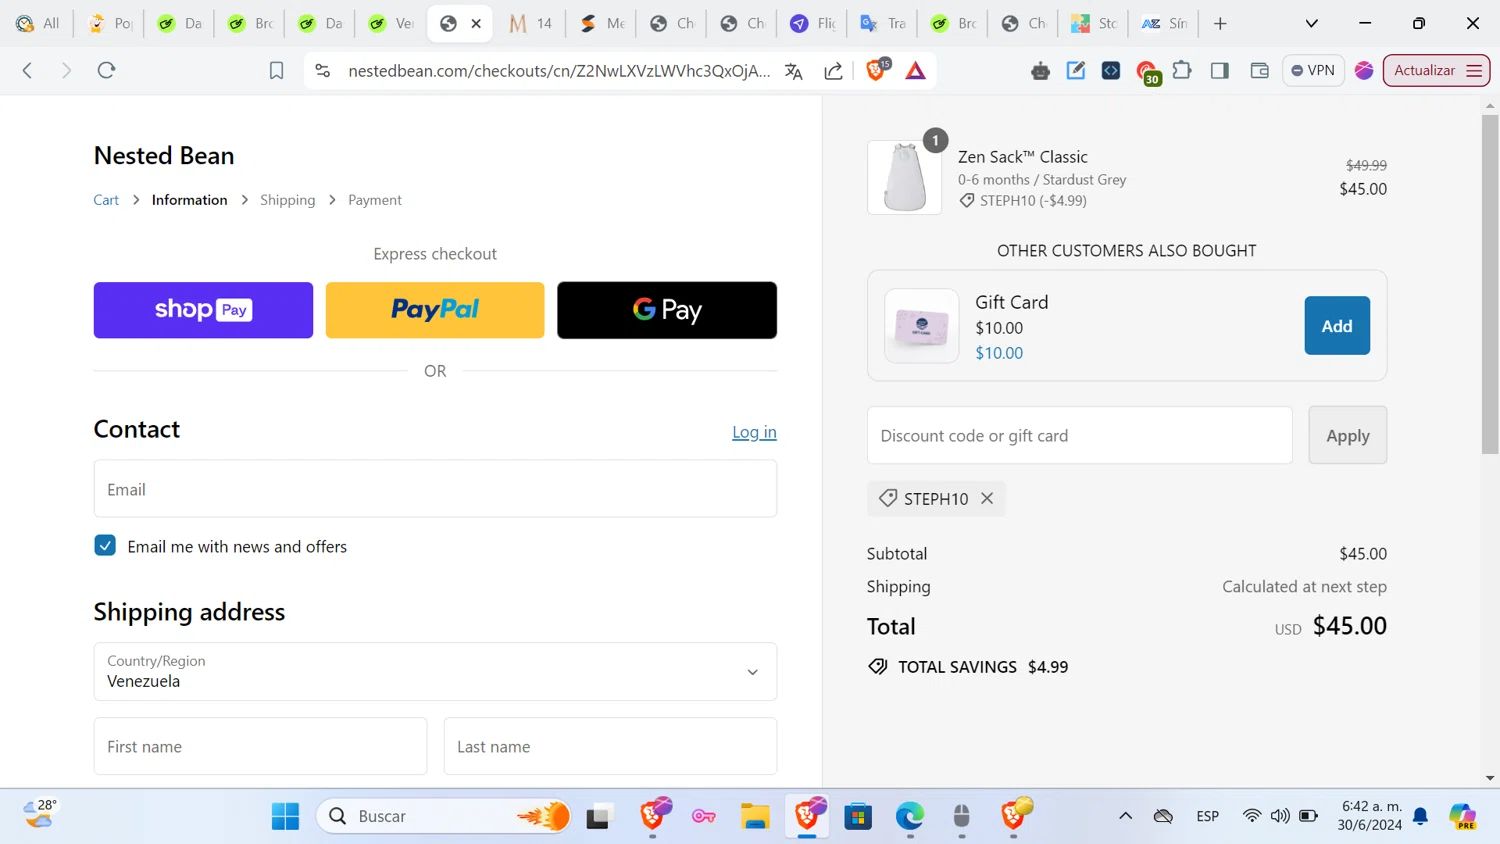Remove the STEPH10 discount code

[987, 498]
